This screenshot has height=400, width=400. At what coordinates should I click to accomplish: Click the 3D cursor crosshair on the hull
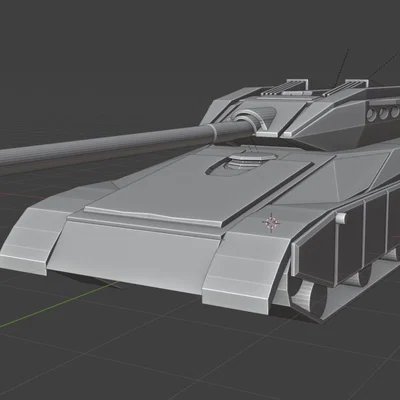(271, 222)
